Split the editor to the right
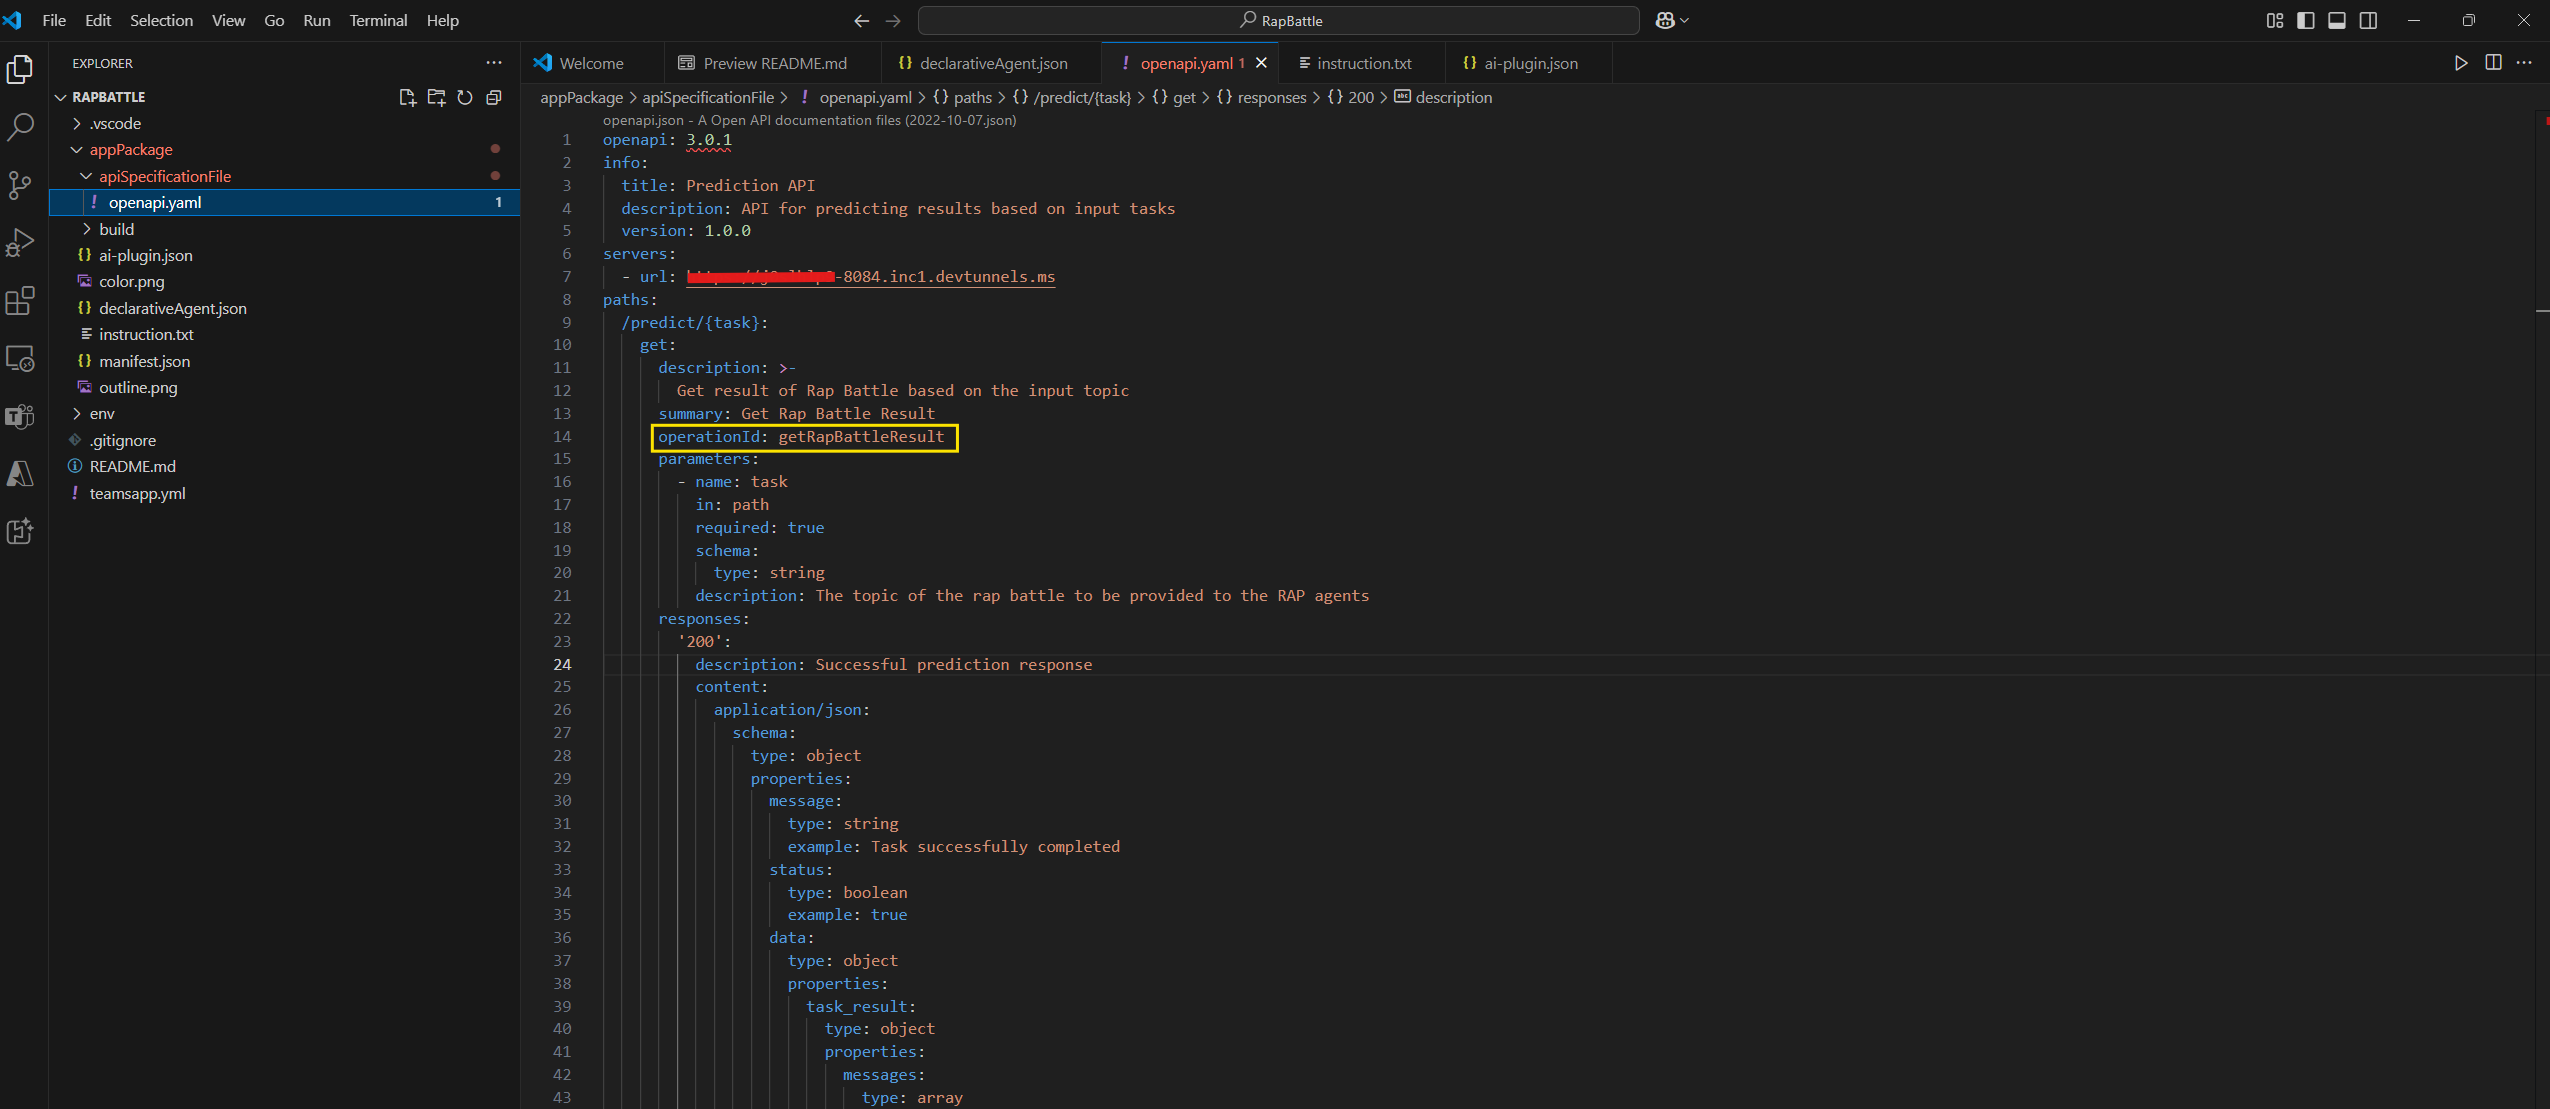This screenshot has width=2550, height=1109. pos(2493,63)
